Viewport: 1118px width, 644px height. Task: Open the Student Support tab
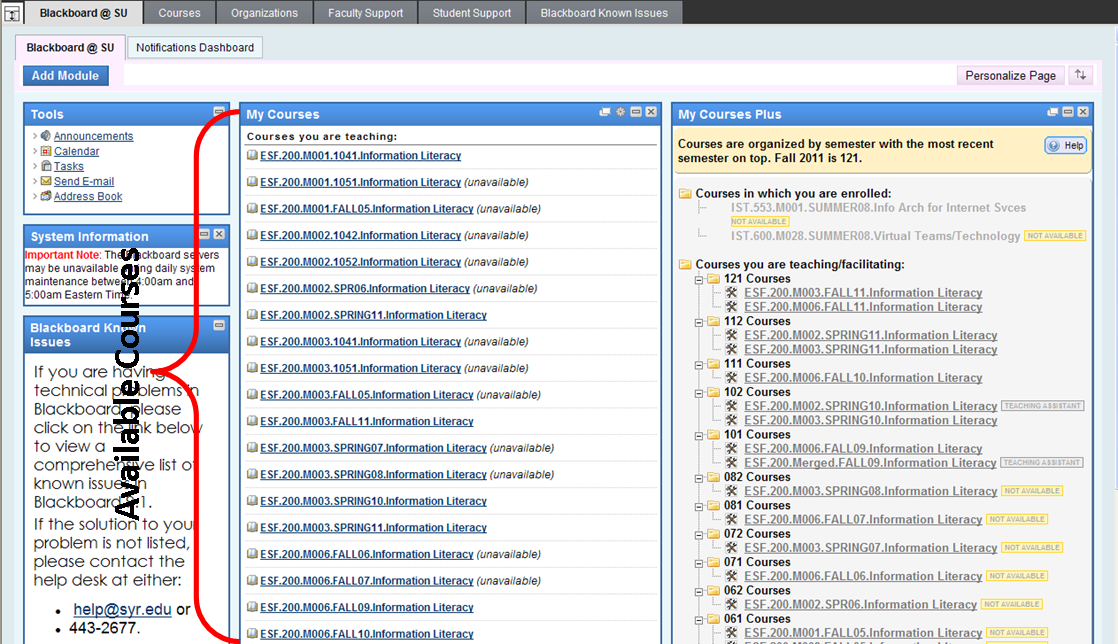pyautogui.click(x=471, y=12)
